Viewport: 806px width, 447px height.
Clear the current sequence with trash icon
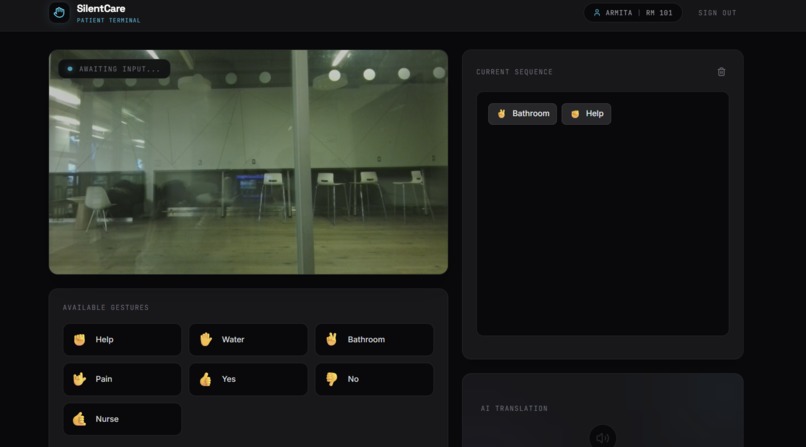[721, 72]
